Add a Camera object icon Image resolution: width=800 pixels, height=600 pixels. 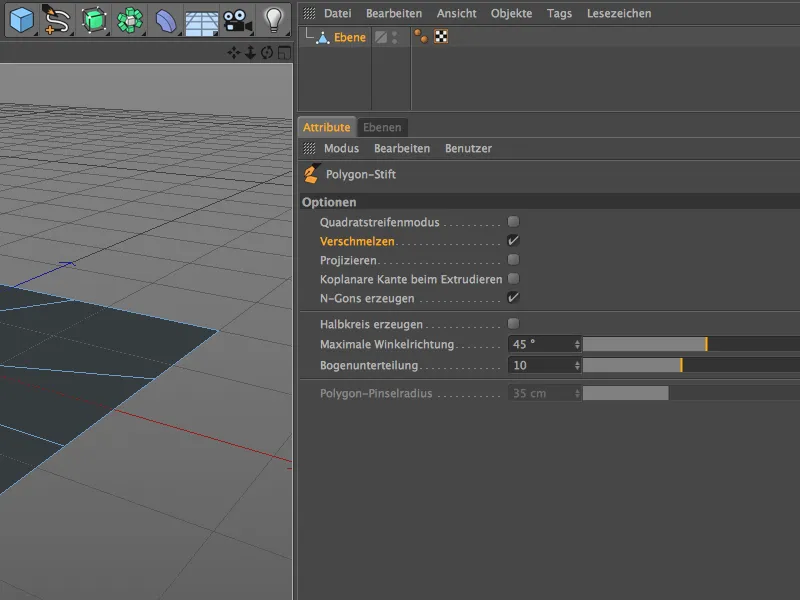click(237, 21)
